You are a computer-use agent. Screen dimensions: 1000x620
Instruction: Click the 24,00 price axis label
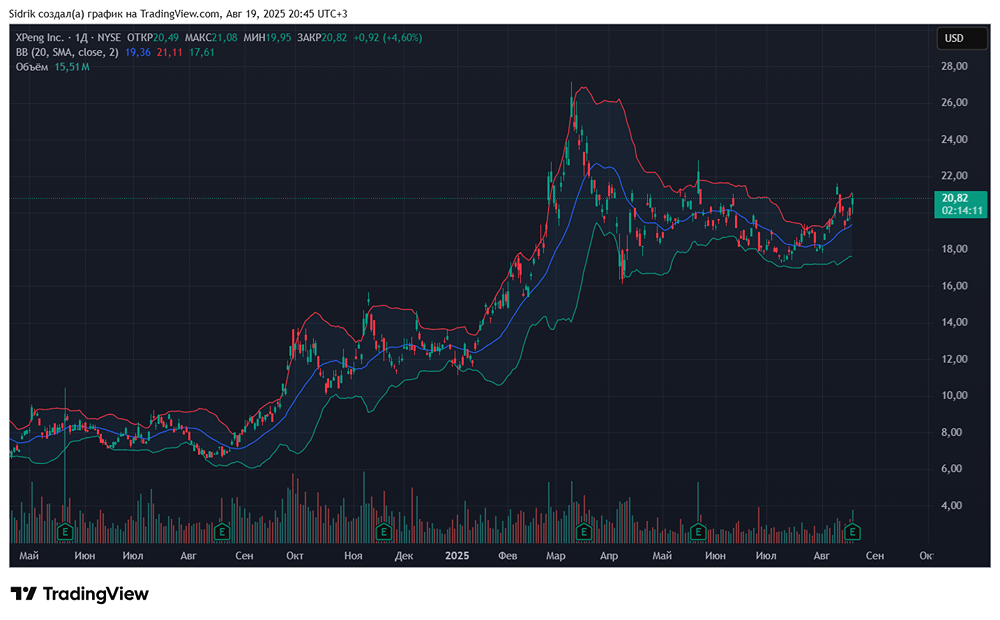tap(954, 140)
